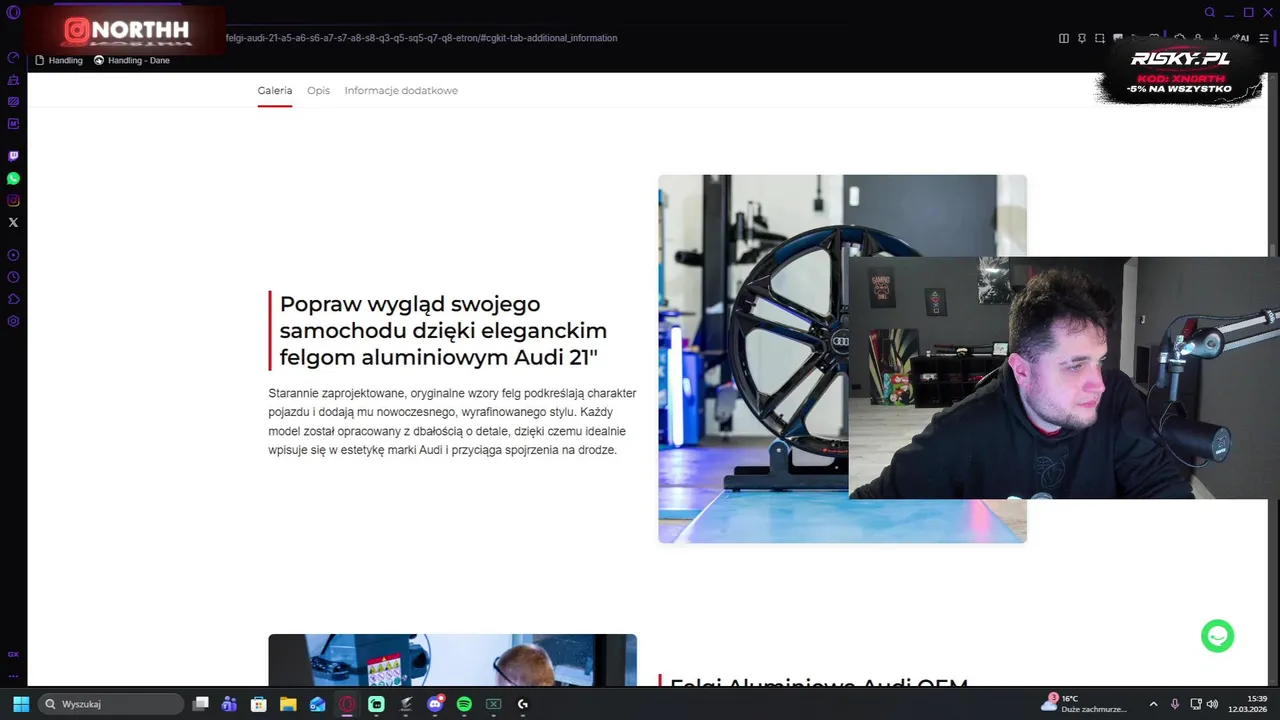Open the search tabs magnifier icon
1280x720 pixels.
pos(1209,12)
